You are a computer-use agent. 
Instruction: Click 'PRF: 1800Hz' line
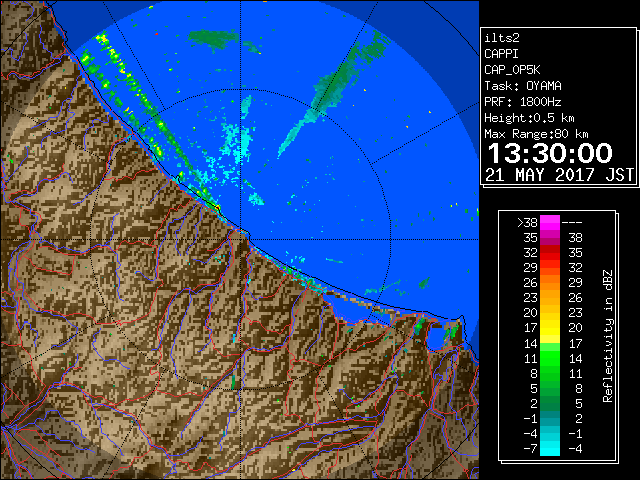[523, 102]
